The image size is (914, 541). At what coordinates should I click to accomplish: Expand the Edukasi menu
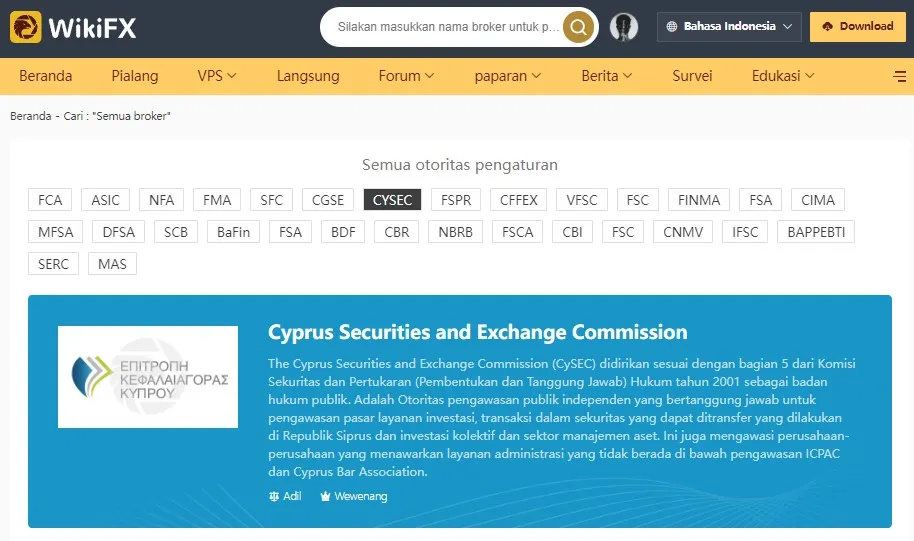(783, 76)
